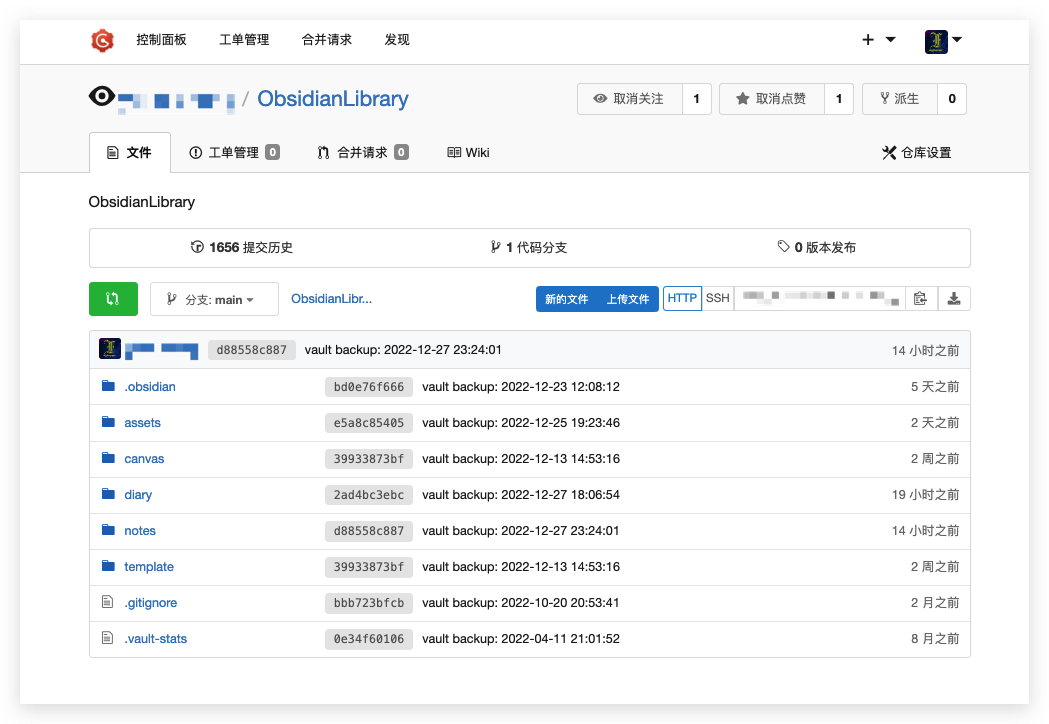View the 1656 提交历史 commit history

point(242,248)
